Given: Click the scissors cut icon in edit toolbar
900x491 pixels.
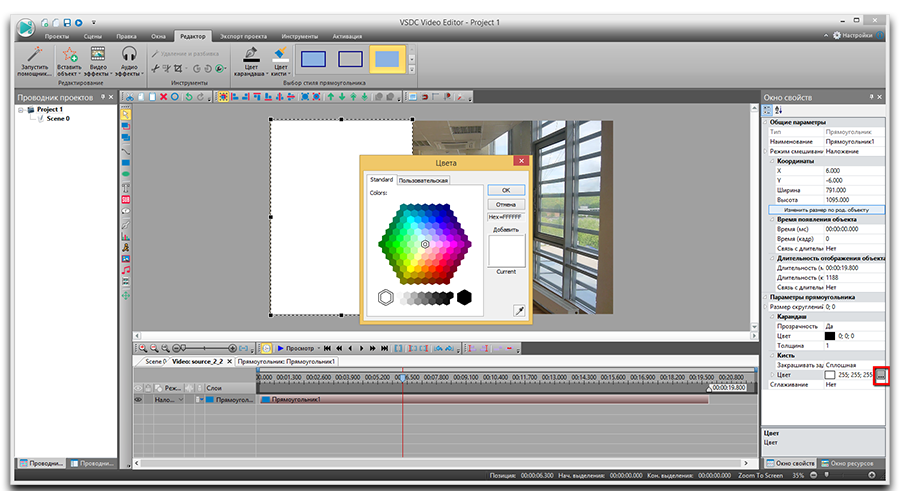Looking at the screenshot, I should point(130,97).
